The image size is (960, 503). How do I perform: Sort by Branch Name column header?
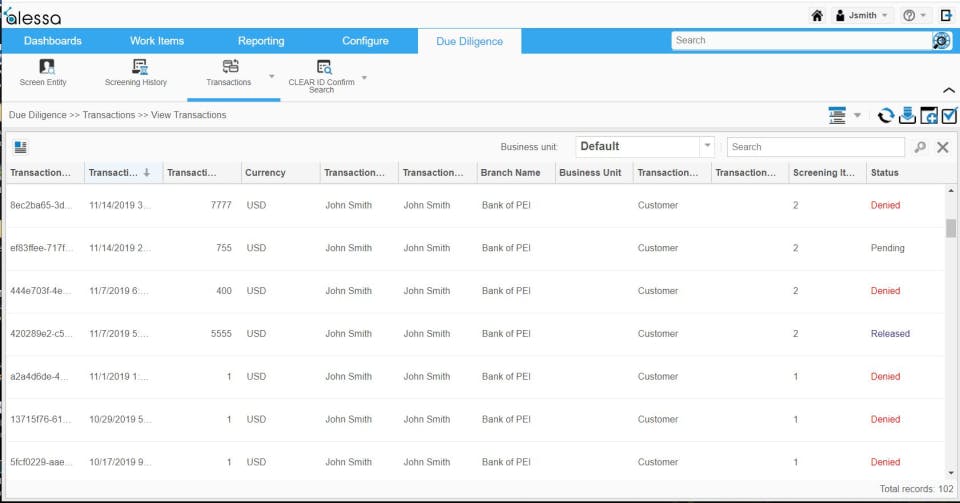511,173
